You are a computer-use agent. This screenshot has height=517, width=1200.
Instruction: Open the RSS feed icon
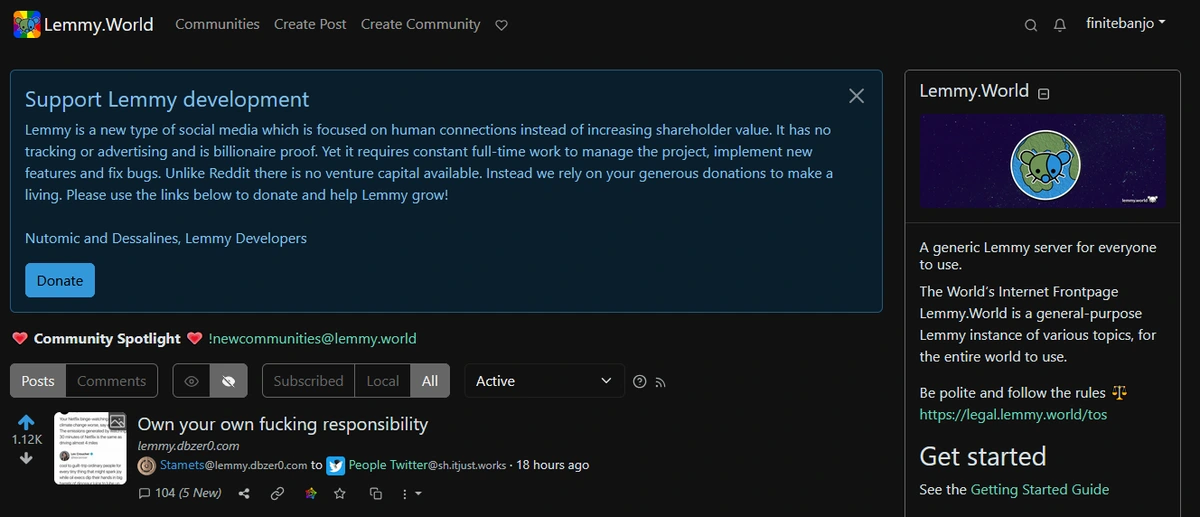pos(660,382)
